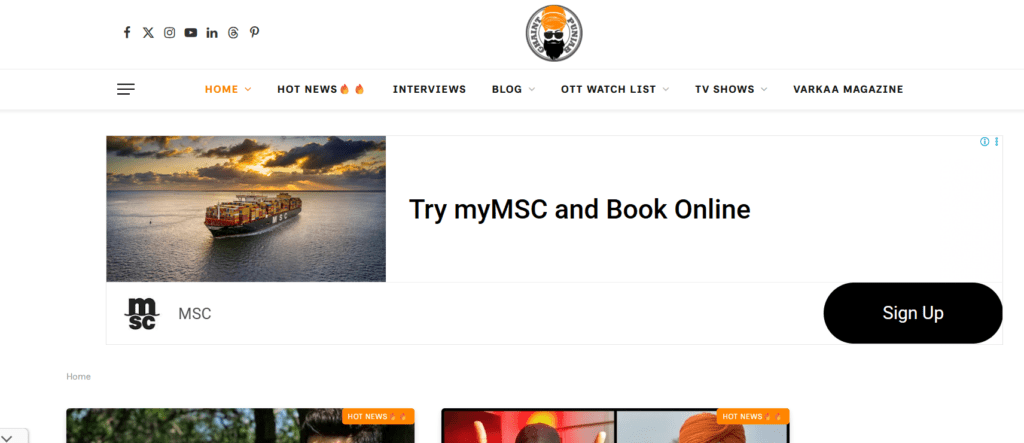Open the VARKAA MAGAZINE menu item
This screenshot has height=443, width=1024.
pyautogui.click(x=848, y=90)
